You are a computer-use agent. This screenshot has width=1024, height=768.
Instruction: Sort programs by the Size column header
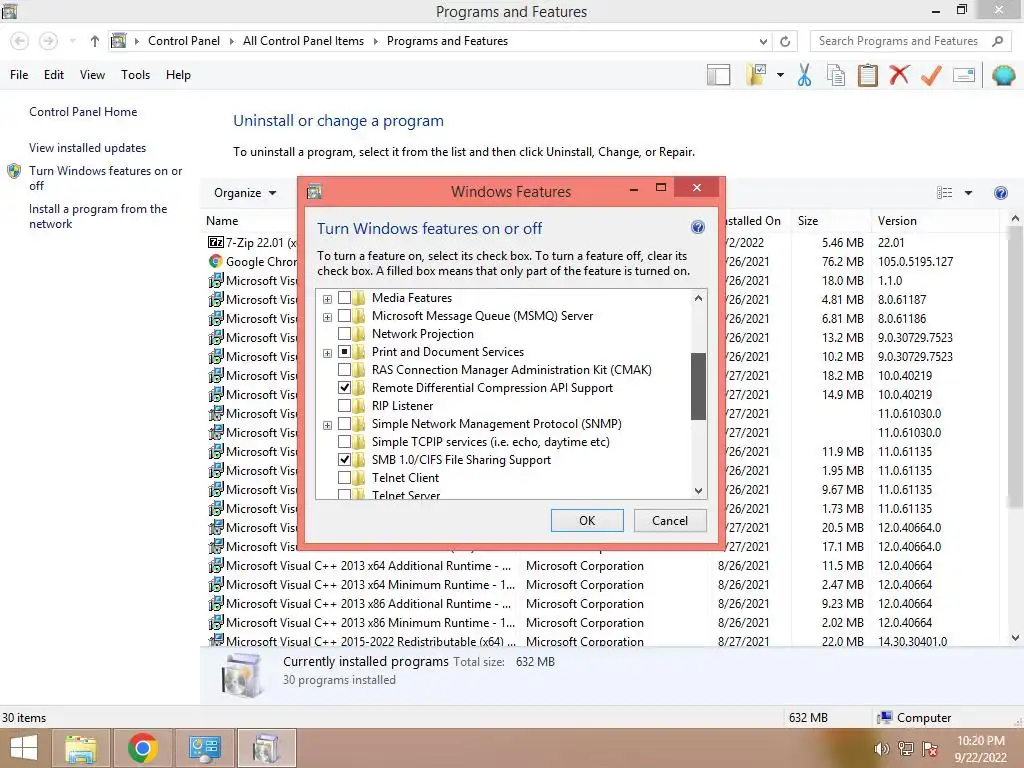[x=831, y=221]
